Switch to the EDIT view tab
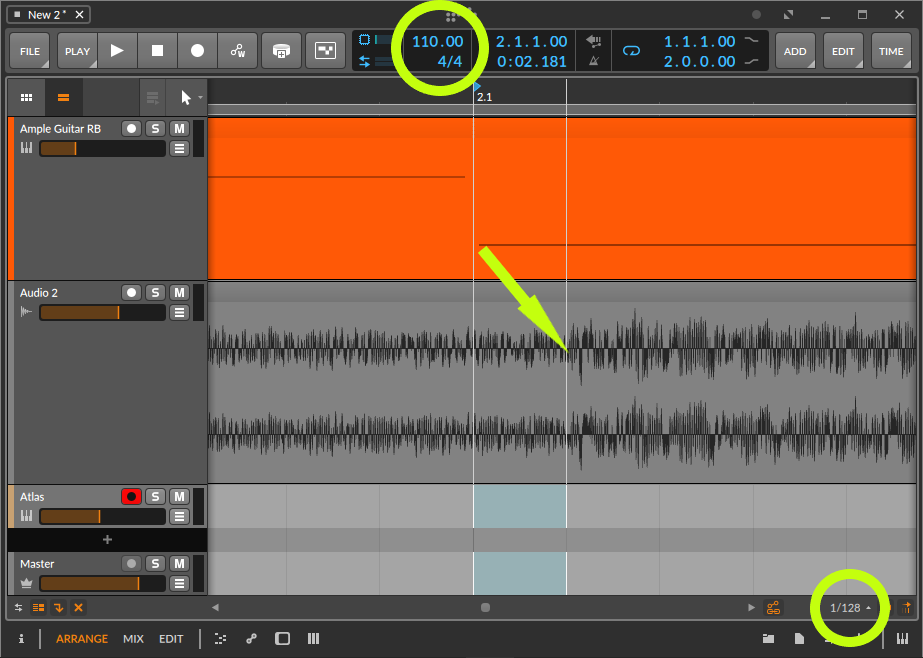923x658 pixels. tap(171, 638)
